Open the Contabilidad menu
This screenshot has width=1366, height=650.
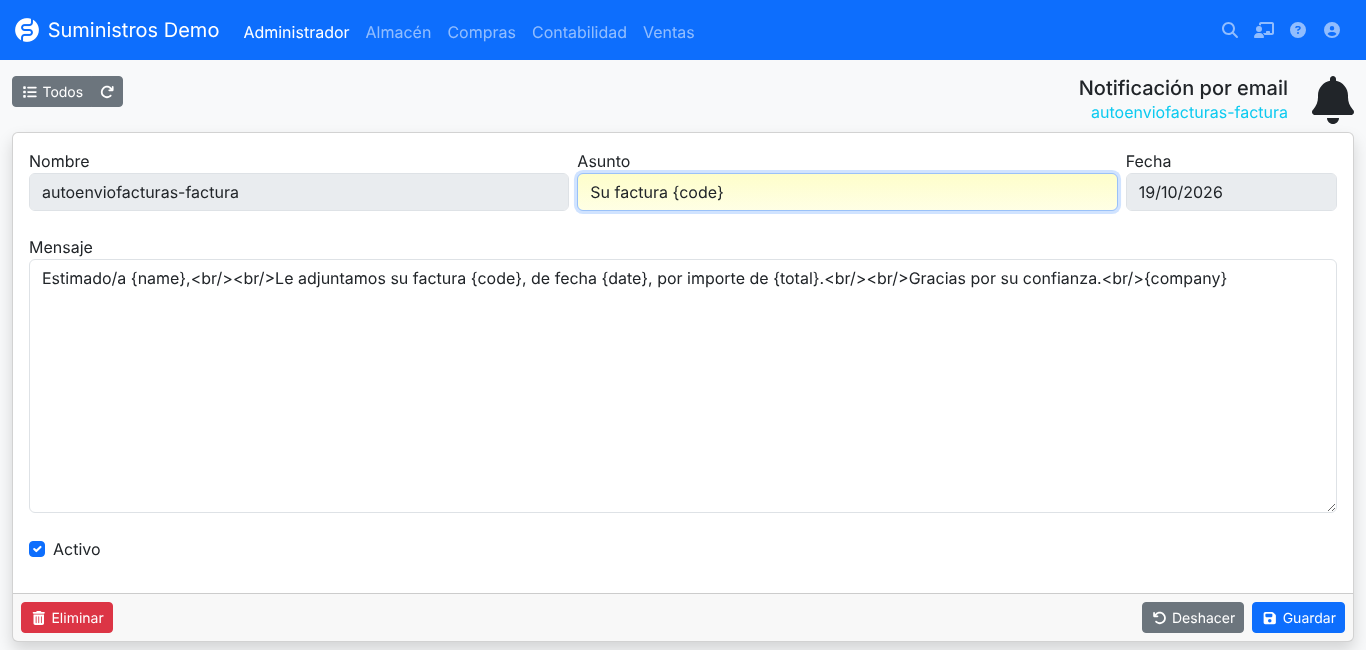click(579, 32)
